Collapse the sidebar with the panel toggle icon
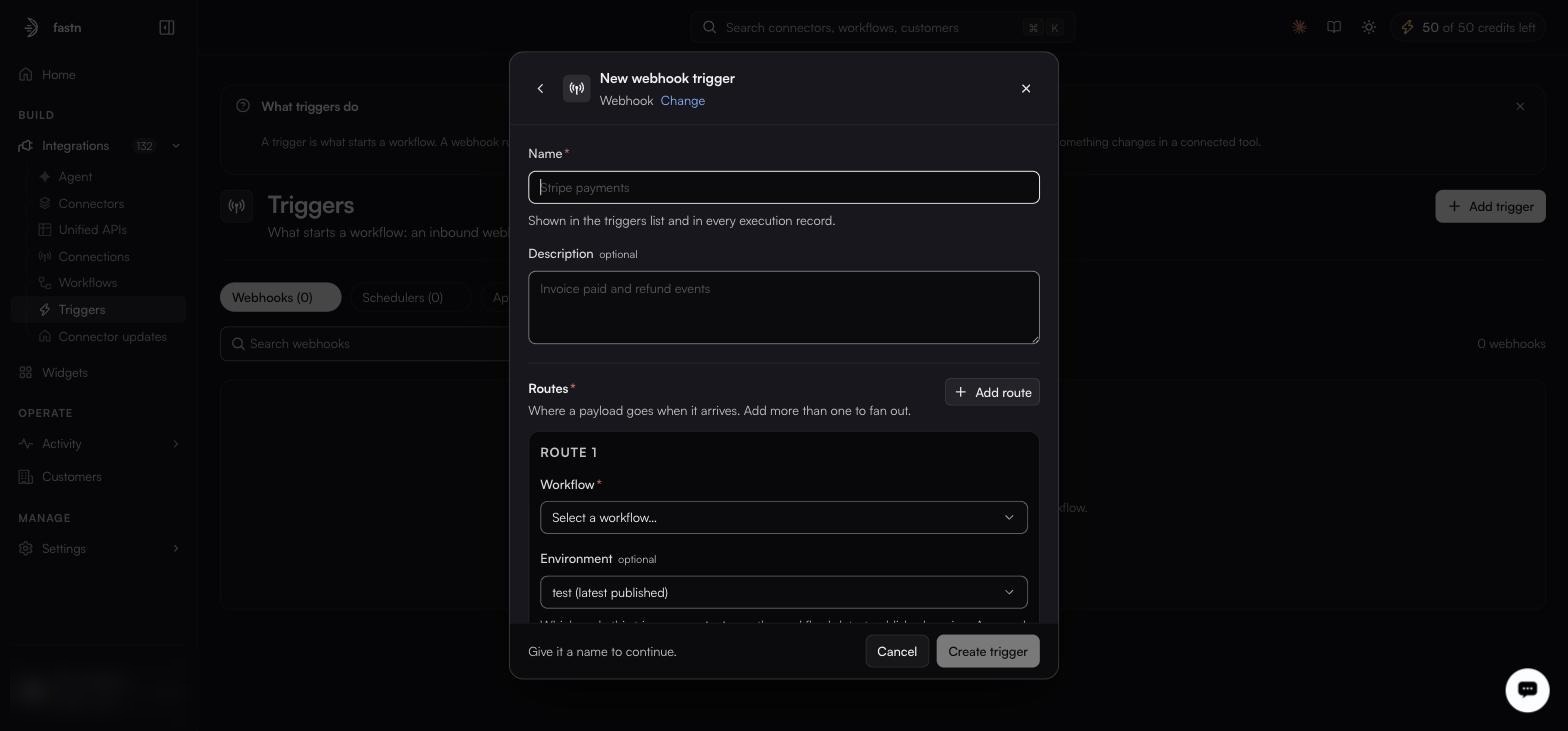The width and height of the screenshot is (1568, 731). point(167,28)
